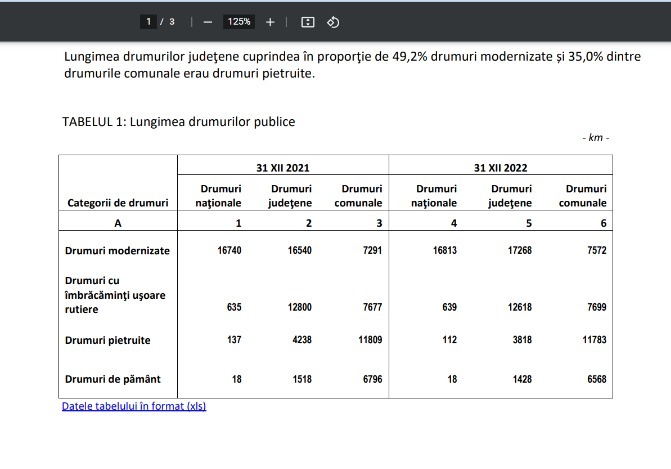
Task: Click the value 11809 cell
Action: (370, 340)
